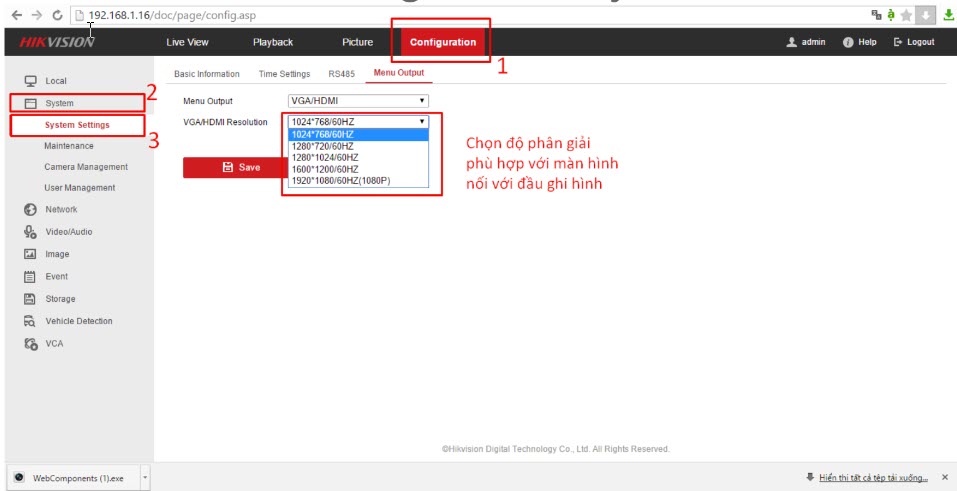Click the Image icon in sidebar
This screenshot has width=957, height=491.
click(x=30, y=254)
